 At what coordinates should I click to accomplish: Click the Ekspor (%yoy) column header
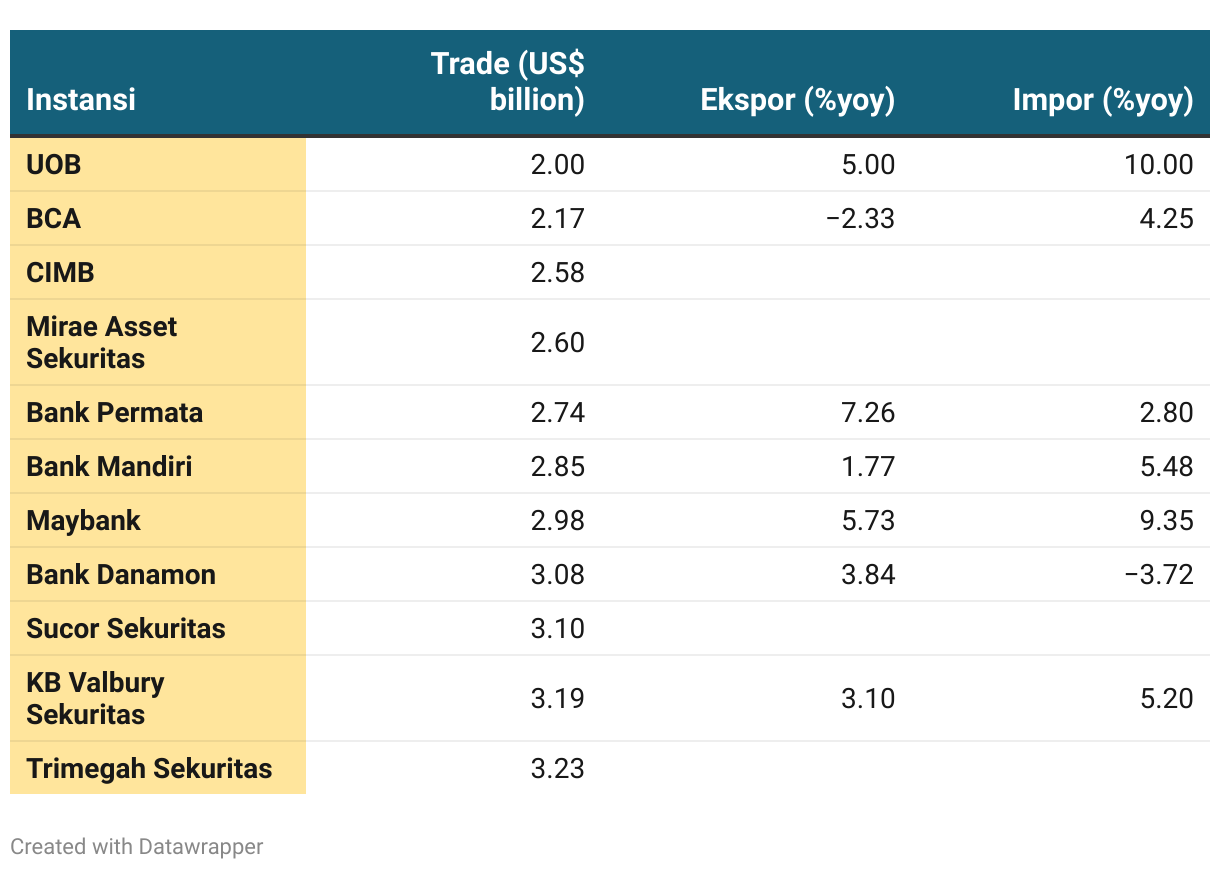click(797, 100)
